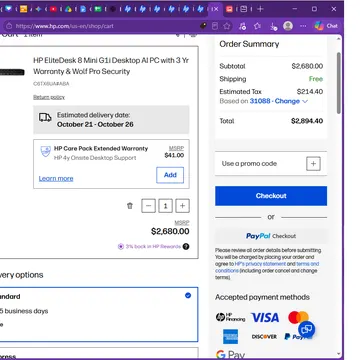360x360 pixels.
Task: Click the delivery truck icon
Action: pos(45,117)
